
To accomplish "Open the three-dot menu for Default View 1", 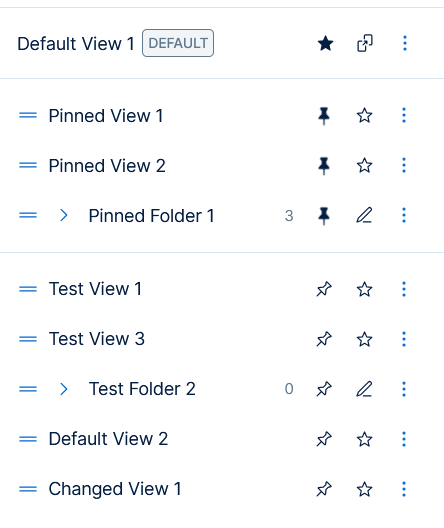I will (405, 43).
